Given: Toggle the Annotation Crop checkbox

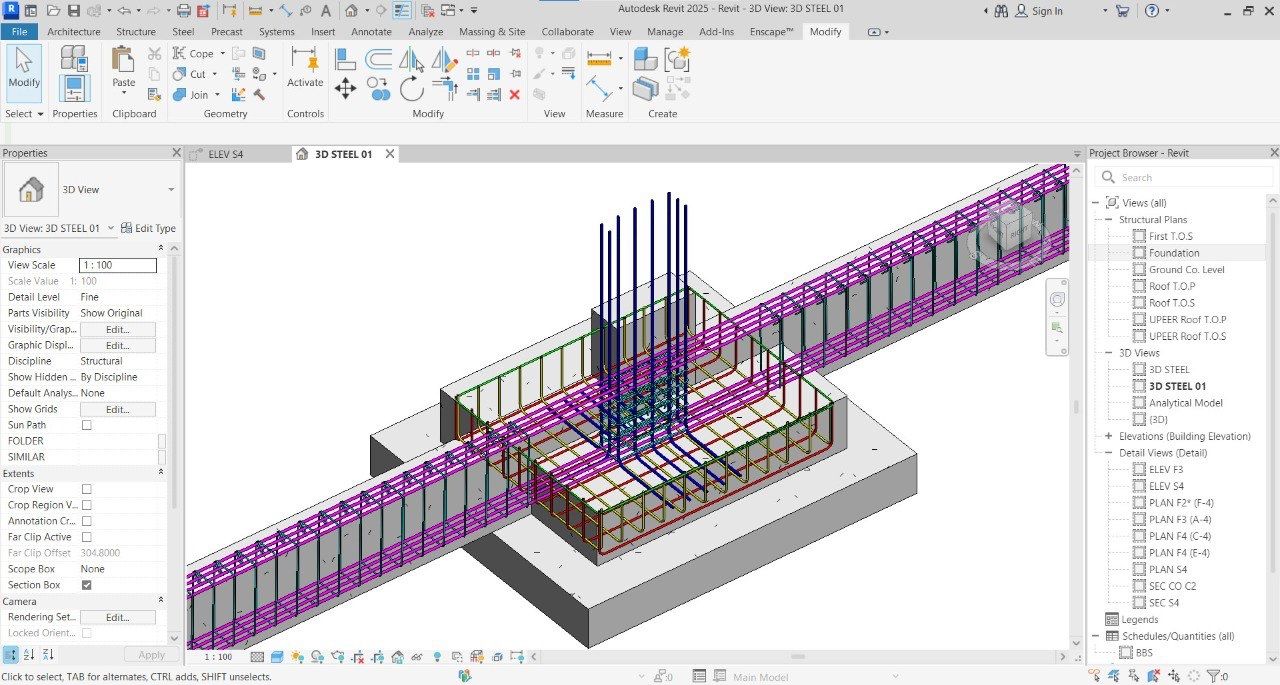Looking at the screenshot, I should [87, 521].
